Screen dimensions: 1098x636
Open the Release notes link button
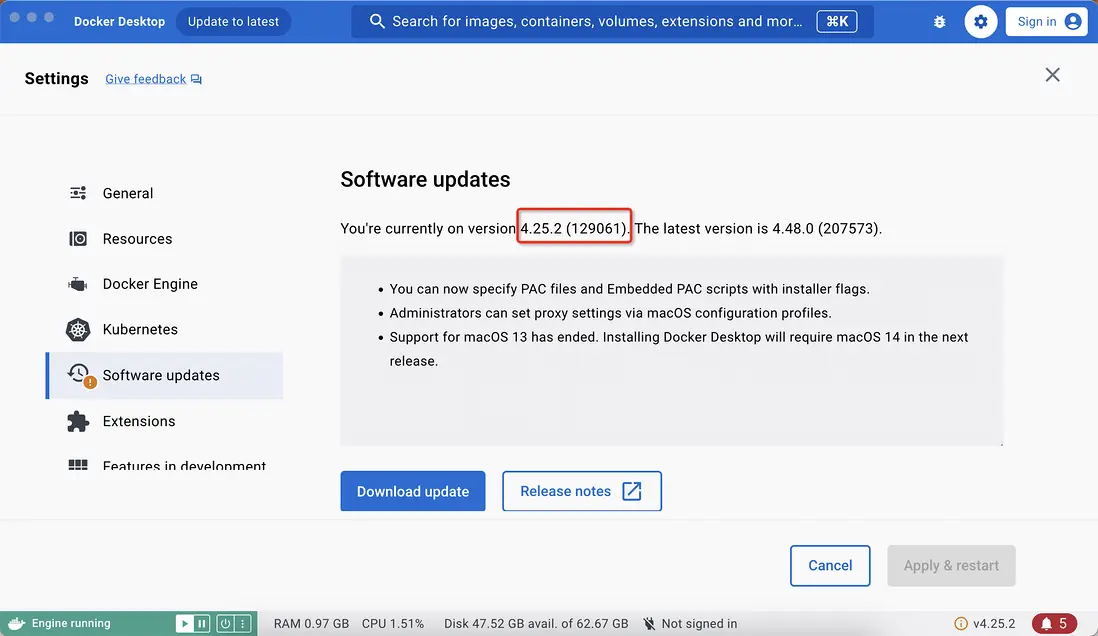pyautogui.click(x=581, y=491)
